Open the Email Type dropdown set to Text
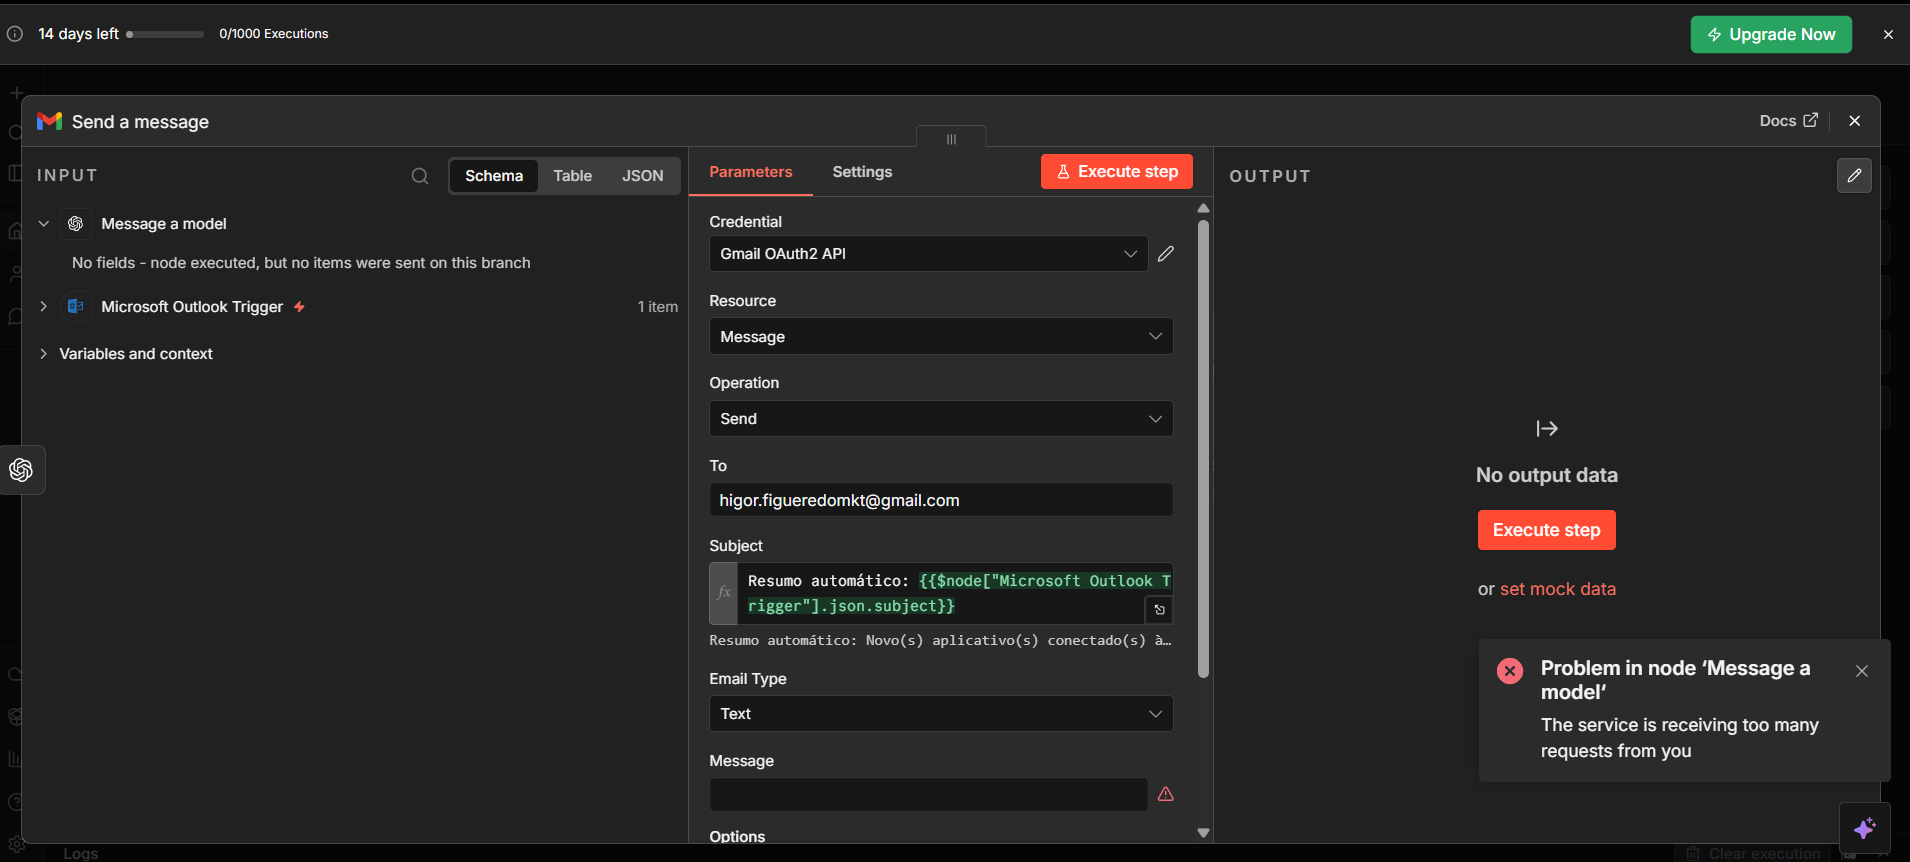 [941, 714]
